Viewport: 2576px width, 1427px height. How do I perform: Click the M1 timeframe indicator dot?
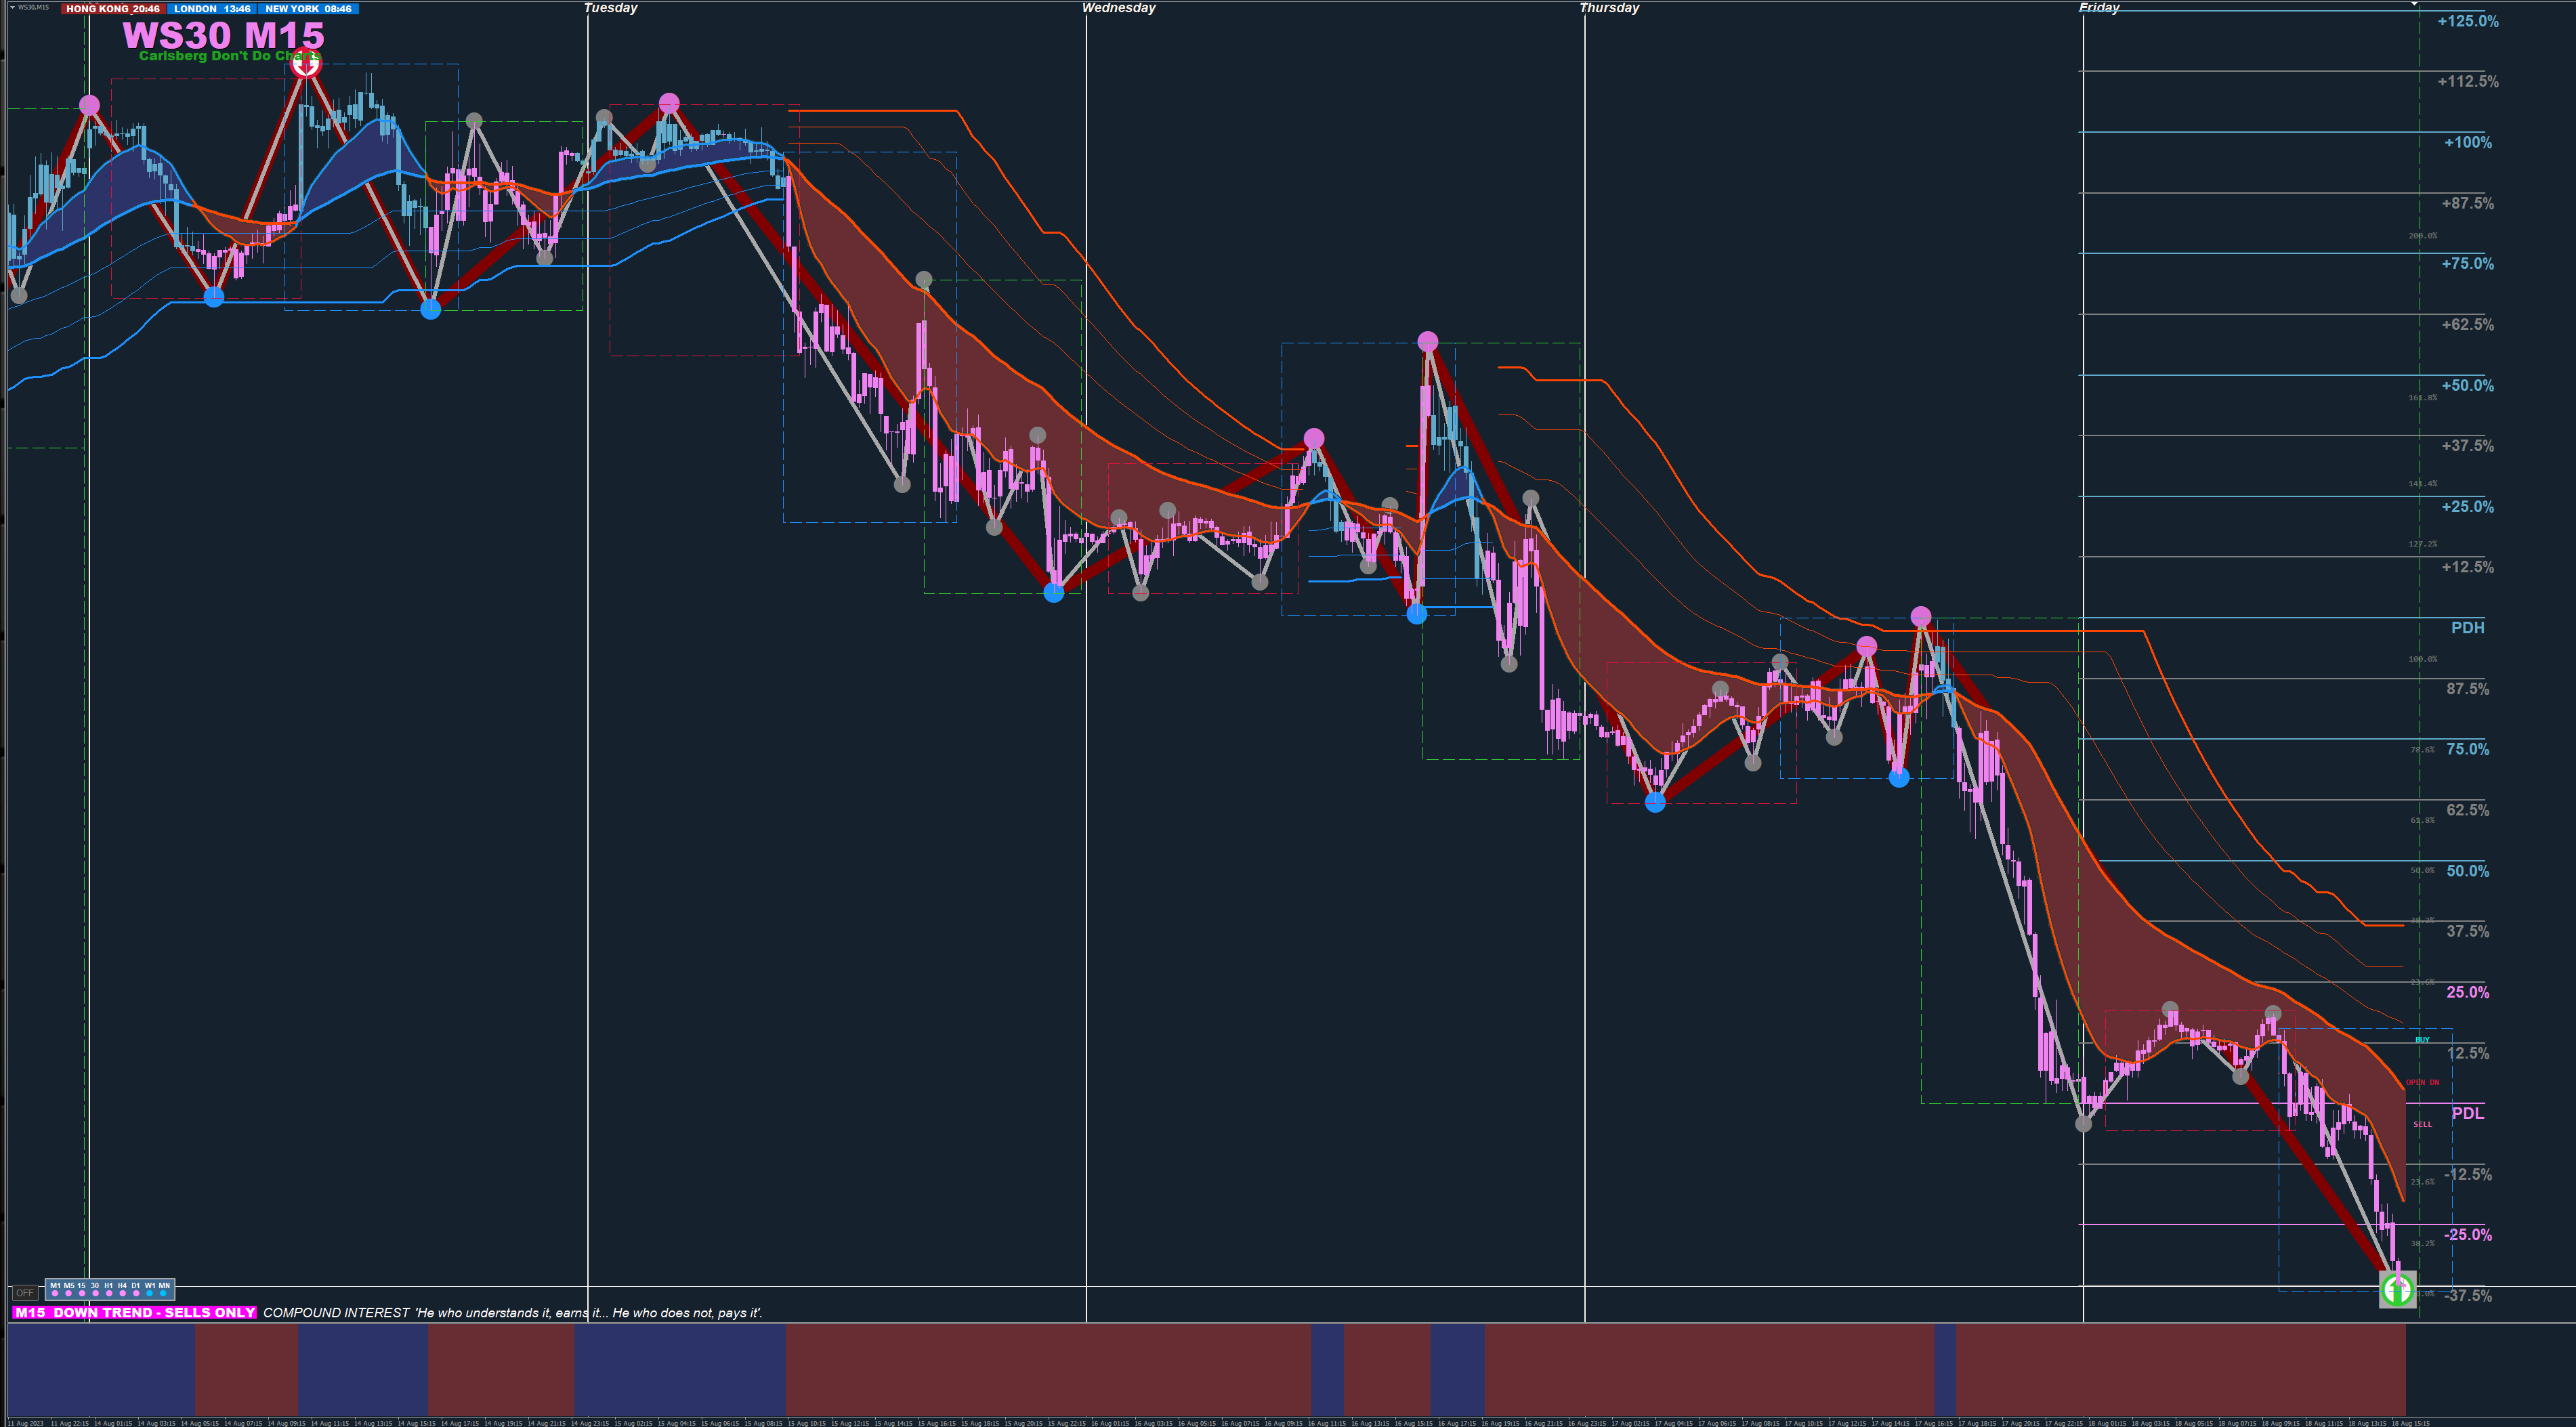pos(55,1293)
